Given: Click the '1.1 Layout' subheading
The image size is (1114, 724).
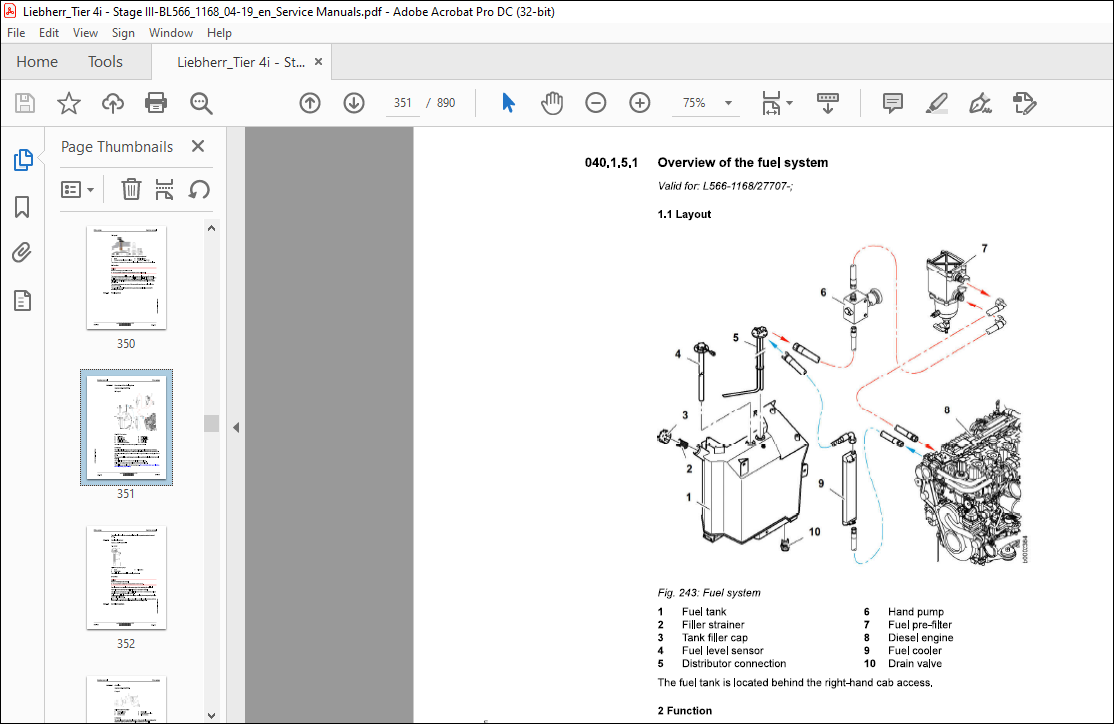Looking at the screenshot, I should (x=683, y=214).
